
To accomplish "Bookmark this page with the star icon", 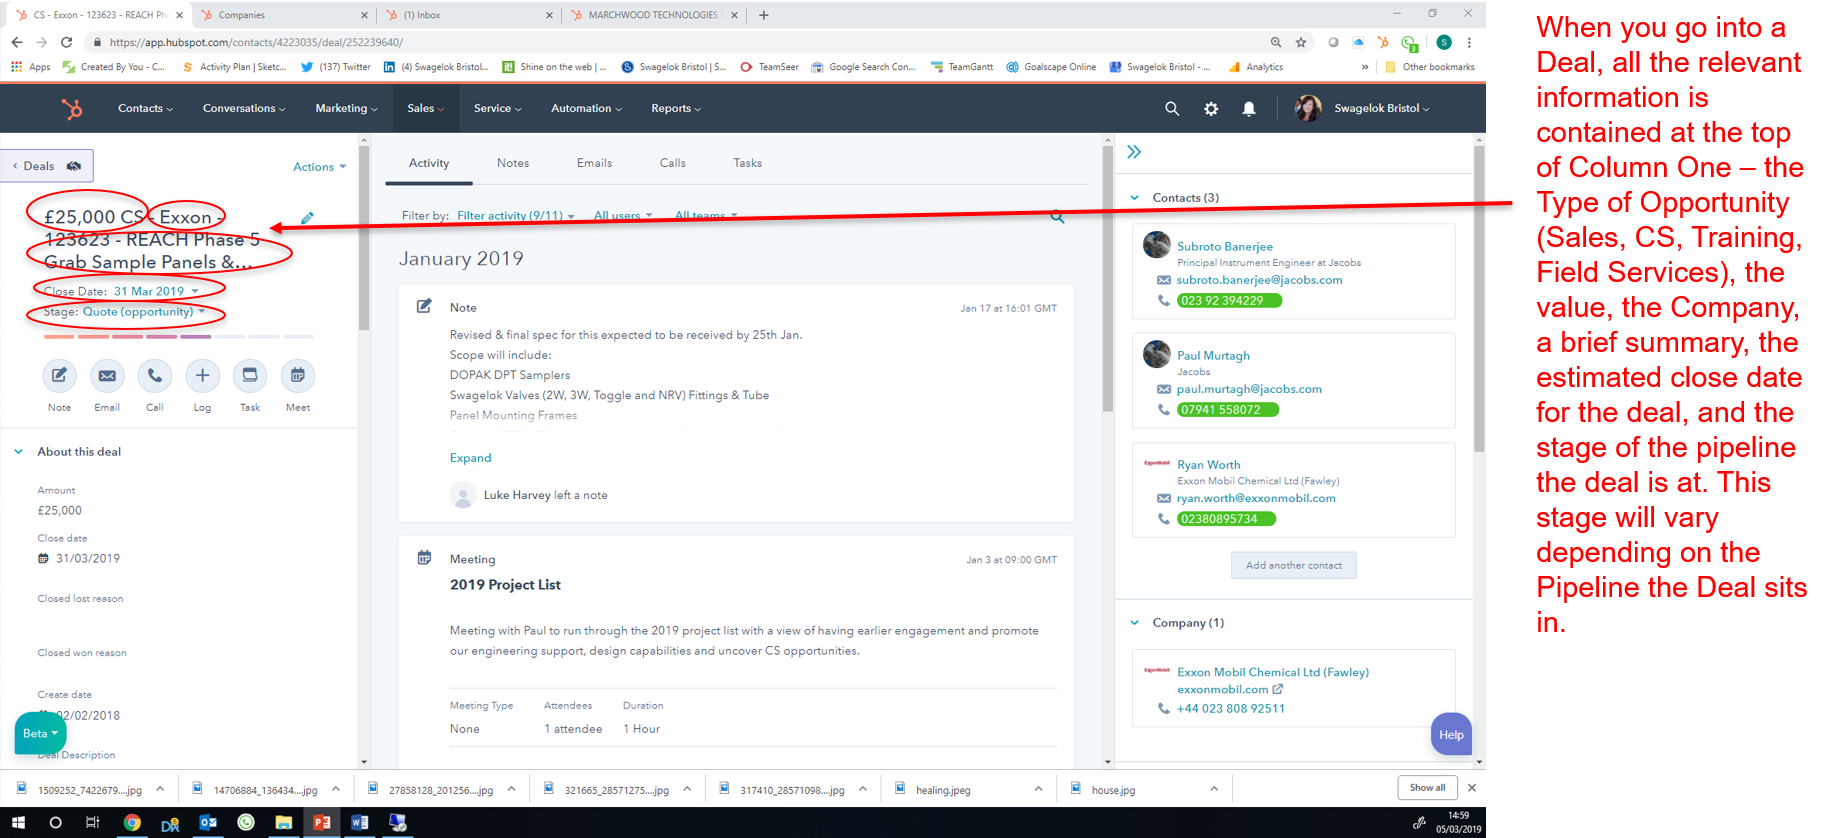I will coord(1301,42).
